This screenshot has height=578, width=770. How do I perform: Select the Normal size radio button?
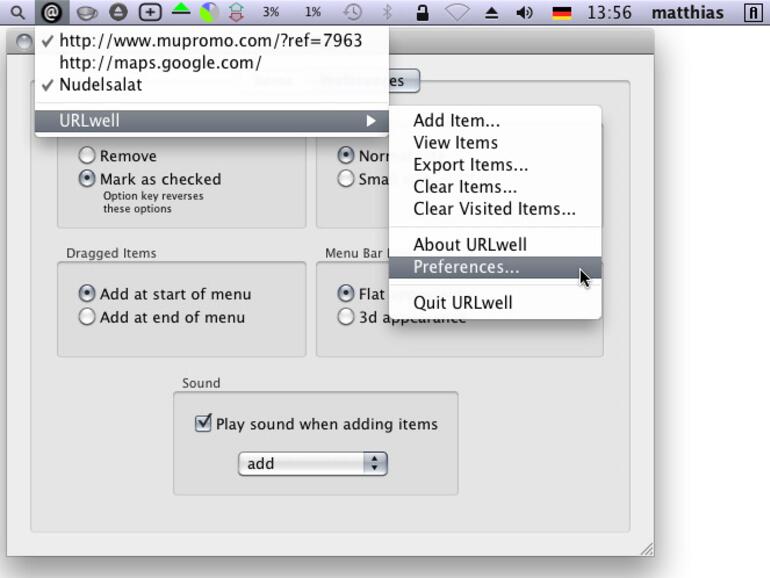[x=346, y=156]
